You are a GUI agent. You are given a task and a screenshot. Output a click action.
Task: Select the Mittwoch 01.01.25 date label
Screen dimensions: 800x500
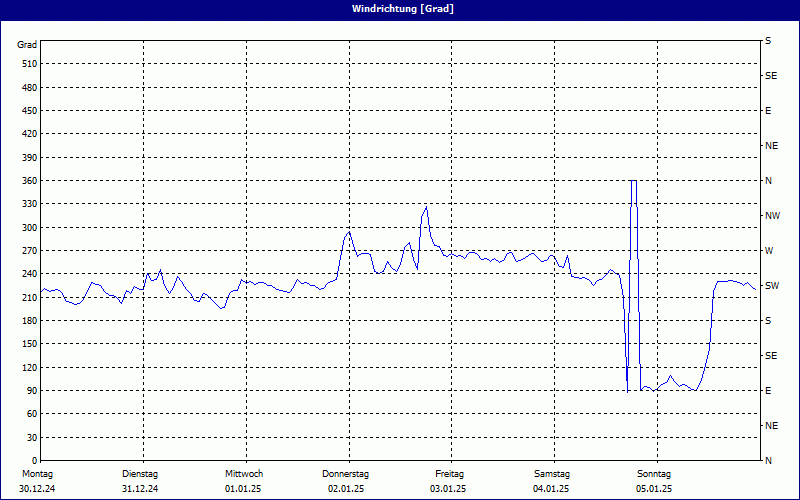tap(244, 481)
